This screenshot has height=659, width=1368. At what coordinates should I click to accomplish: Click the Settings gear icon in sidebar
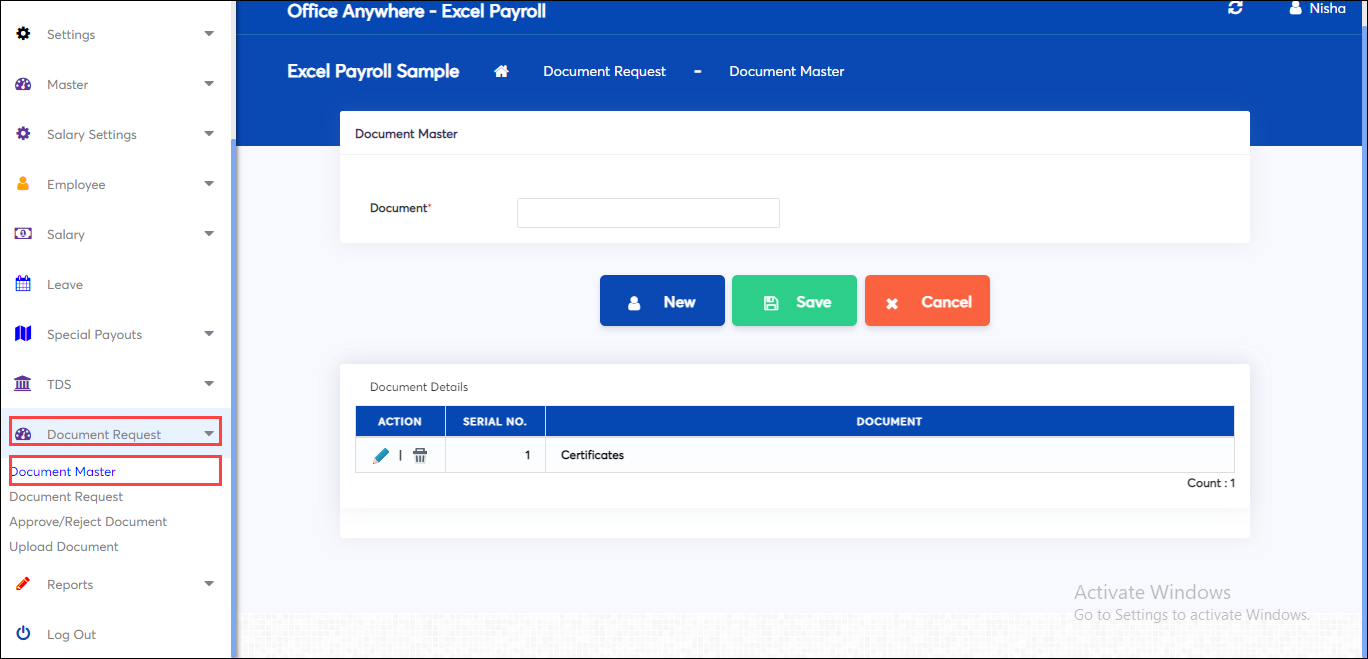coord(23,34)
